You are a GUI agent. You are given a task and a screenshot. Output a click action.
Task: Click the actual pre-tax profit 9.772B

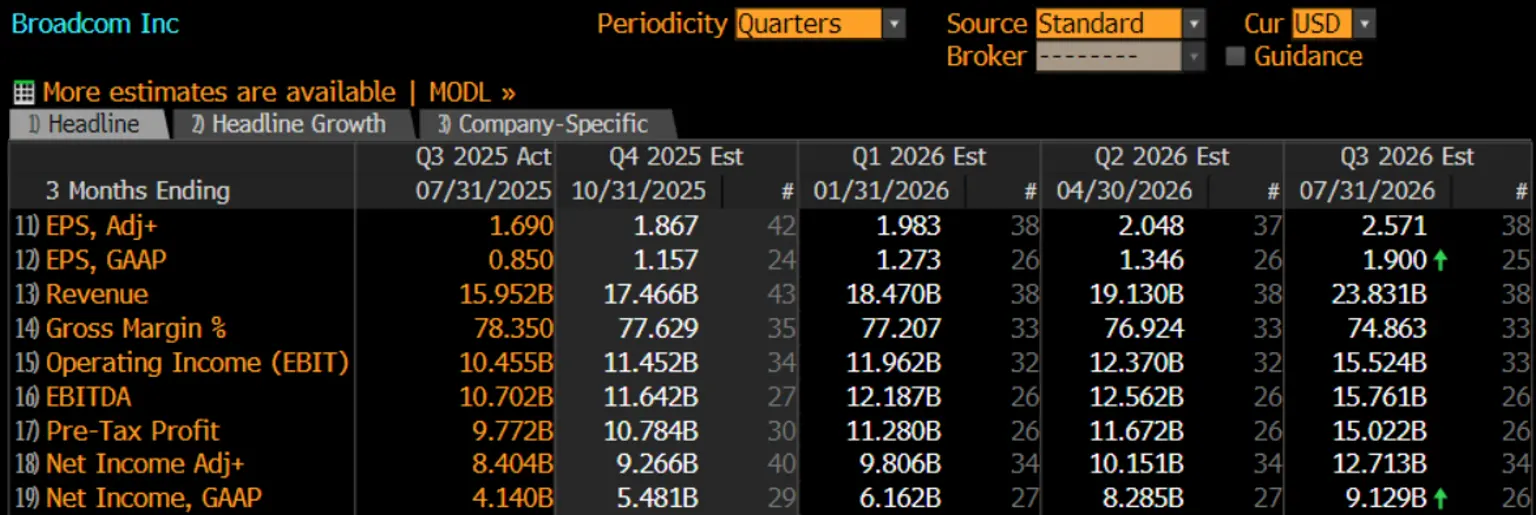pos(514,431)
